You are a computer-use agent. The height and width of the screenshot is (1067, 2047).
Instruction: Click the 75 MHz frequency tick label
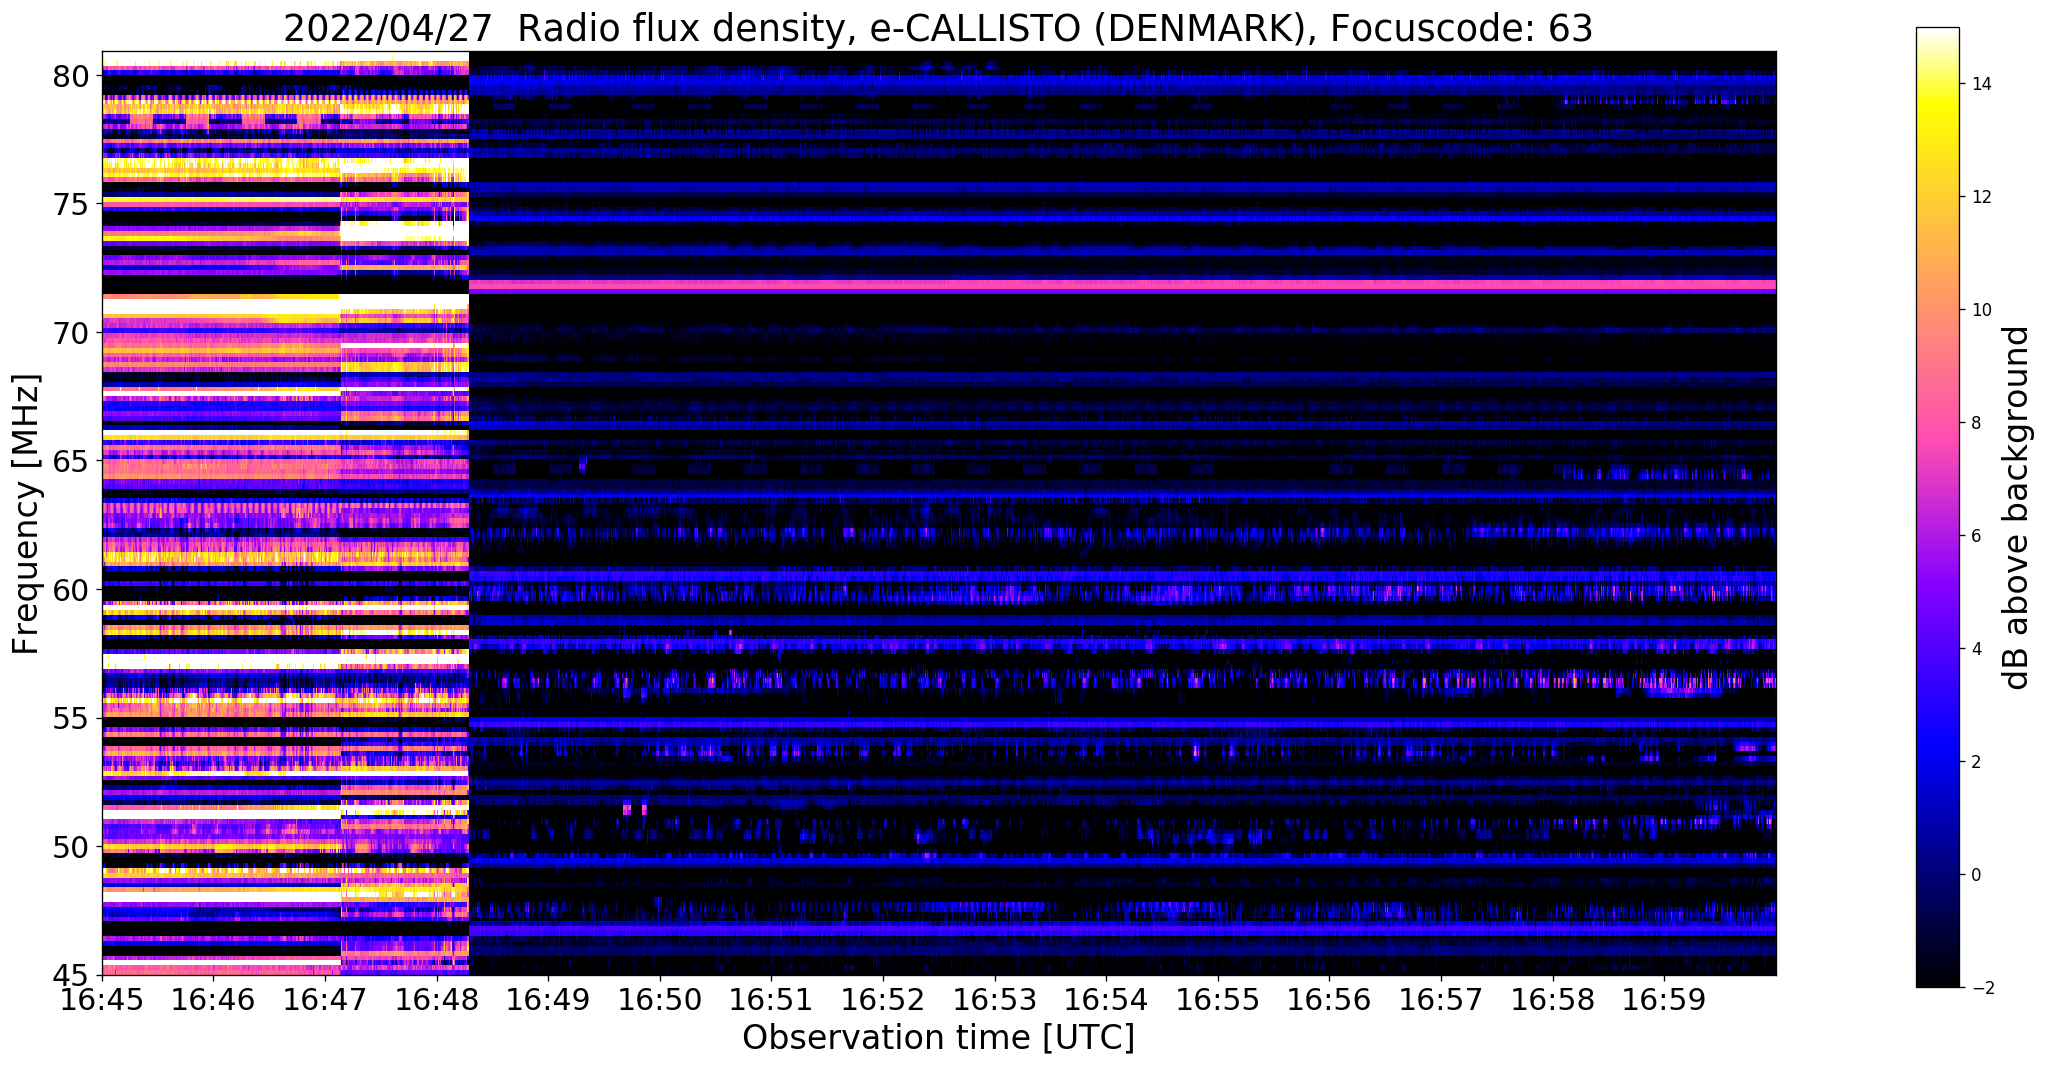point(70,204)
